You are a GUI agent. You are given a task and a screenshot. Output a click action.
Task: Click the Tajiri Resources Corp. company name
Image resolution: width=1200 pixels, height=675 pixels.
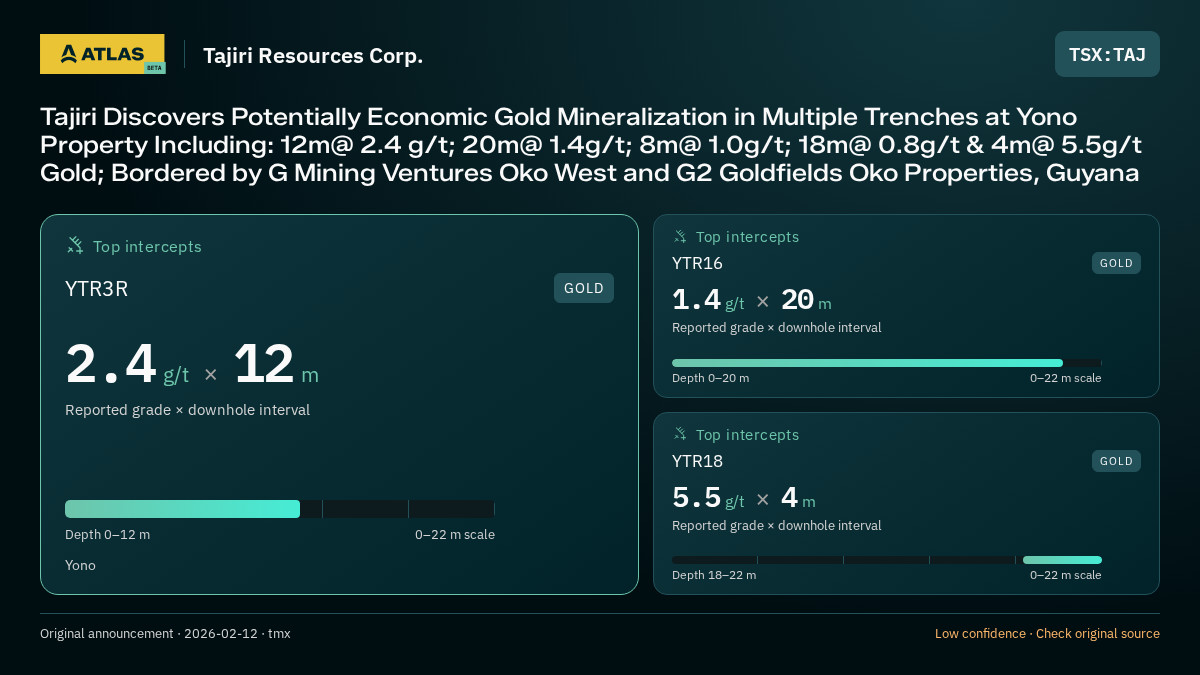313,55
